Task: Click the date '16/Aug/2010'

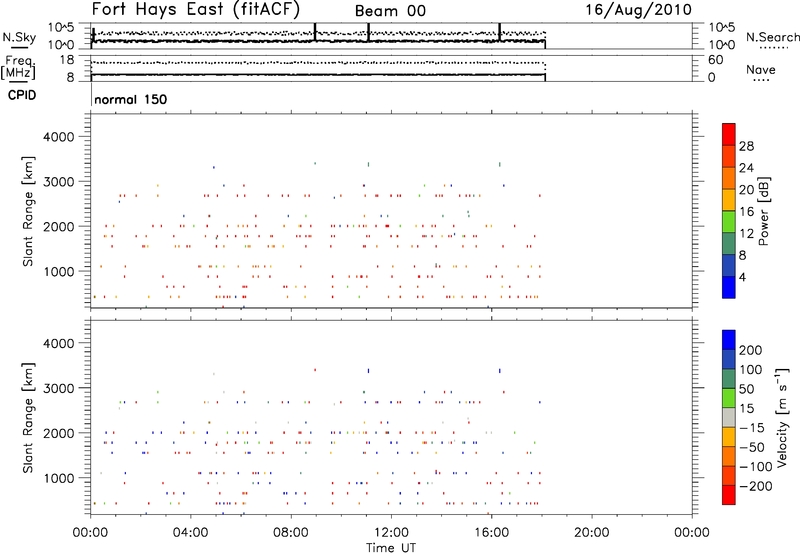Action: pos(638,10)
